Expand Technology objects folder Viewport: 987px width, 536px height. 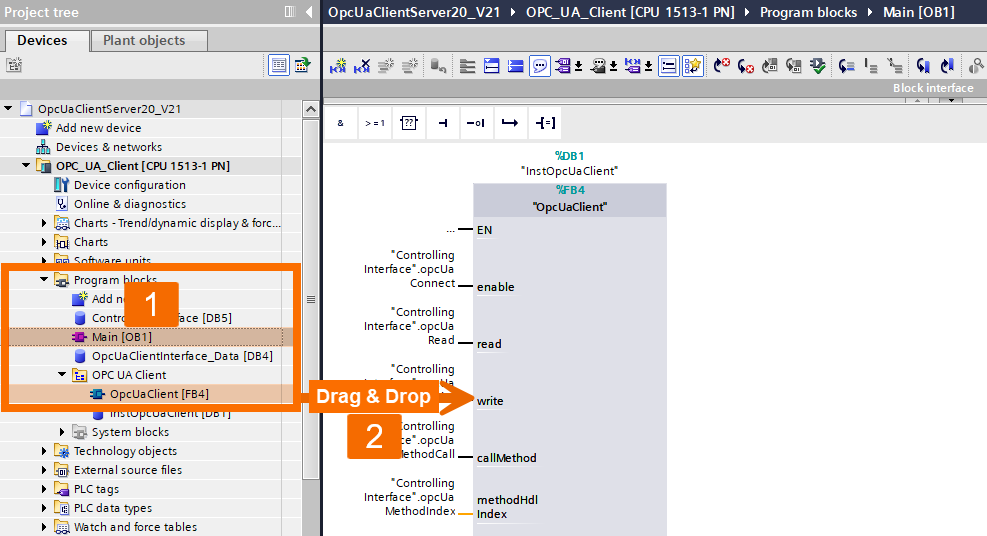43,450
